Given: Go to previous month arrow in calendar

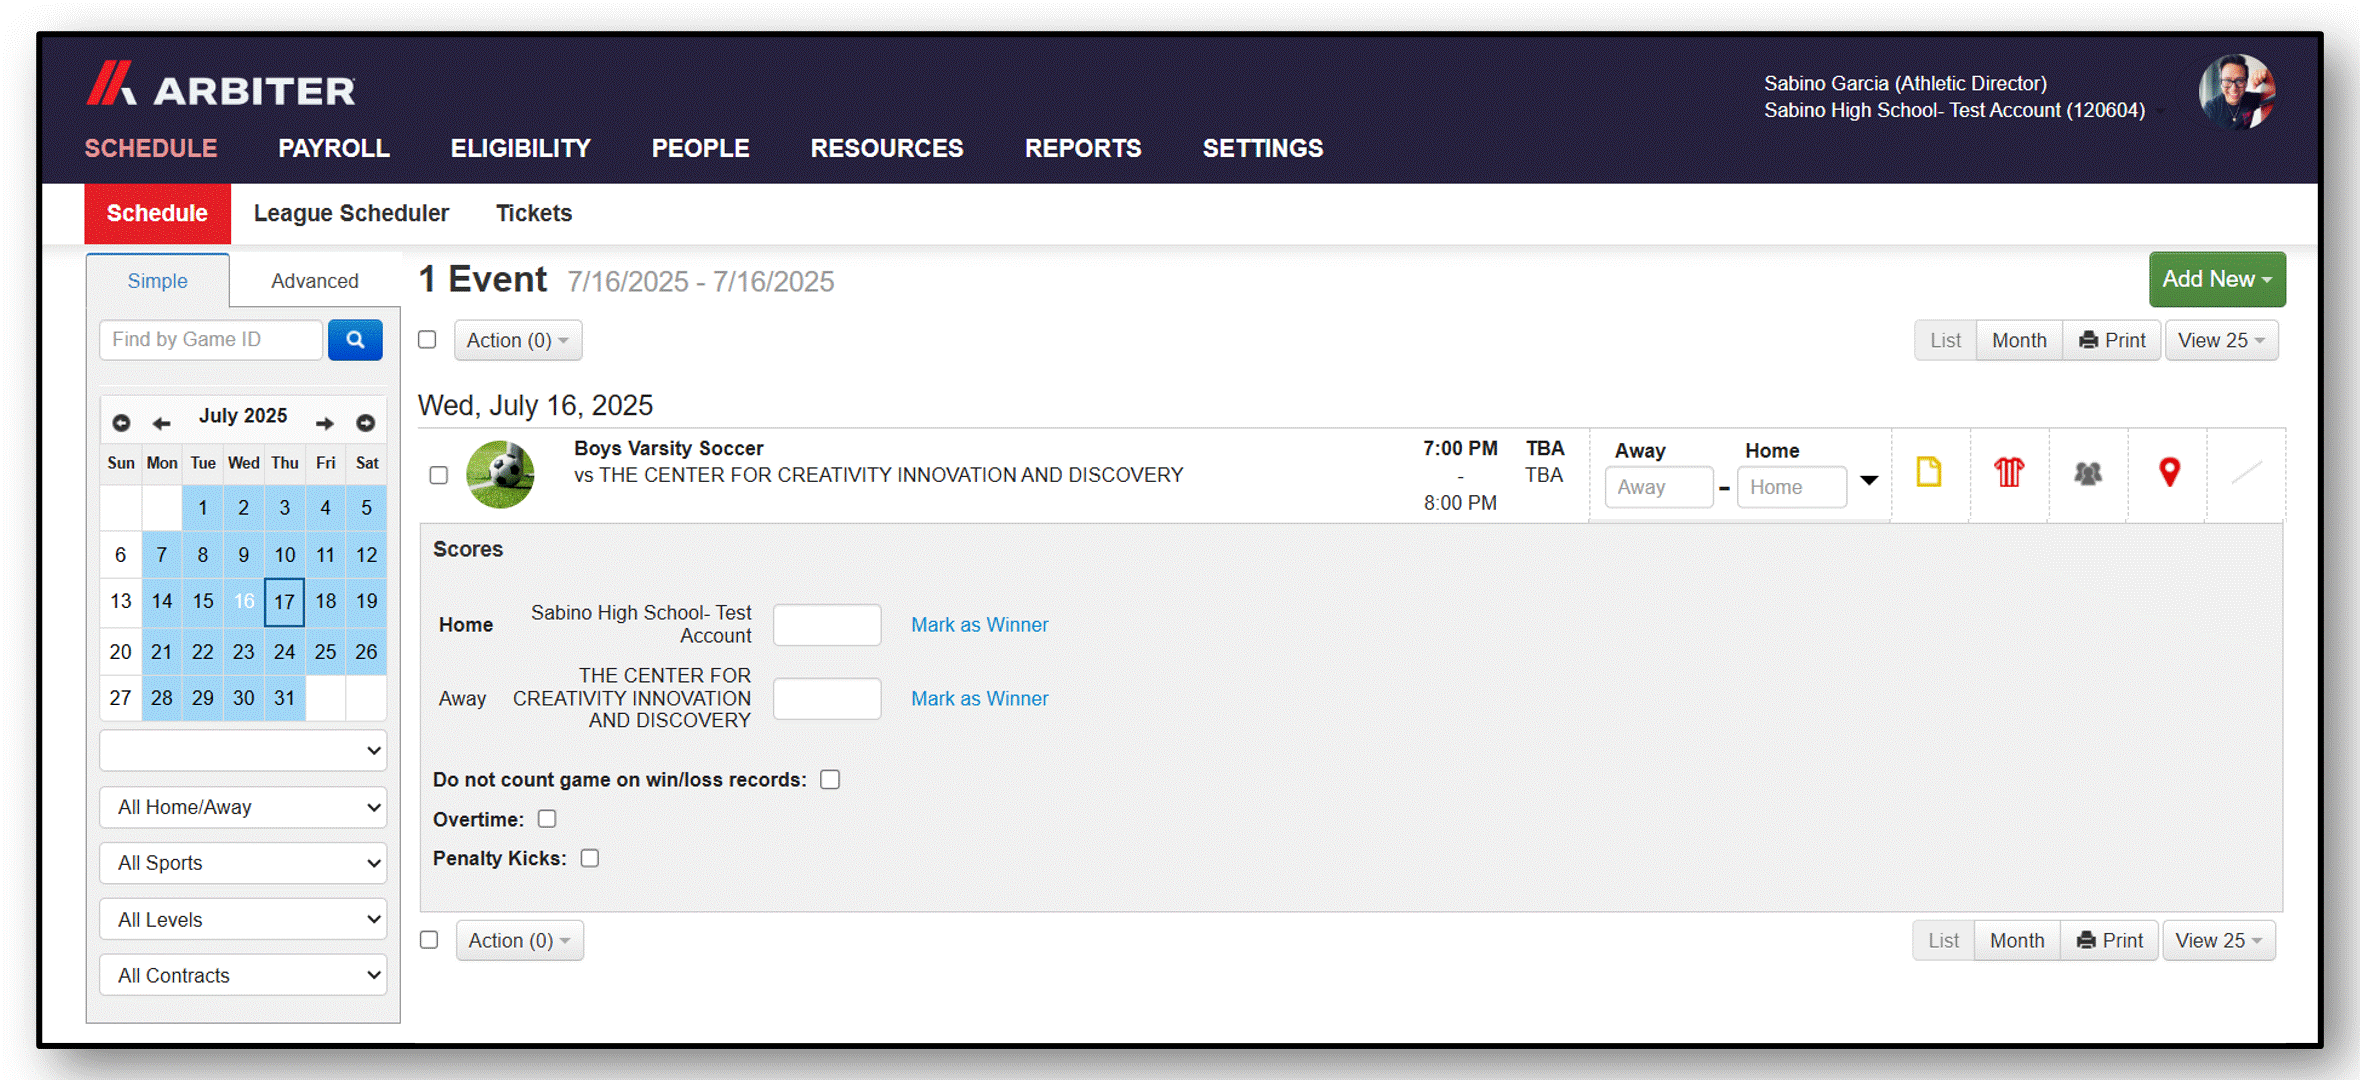Looking at the screenshot, I should pyautogui.click(x=161, y=423).
